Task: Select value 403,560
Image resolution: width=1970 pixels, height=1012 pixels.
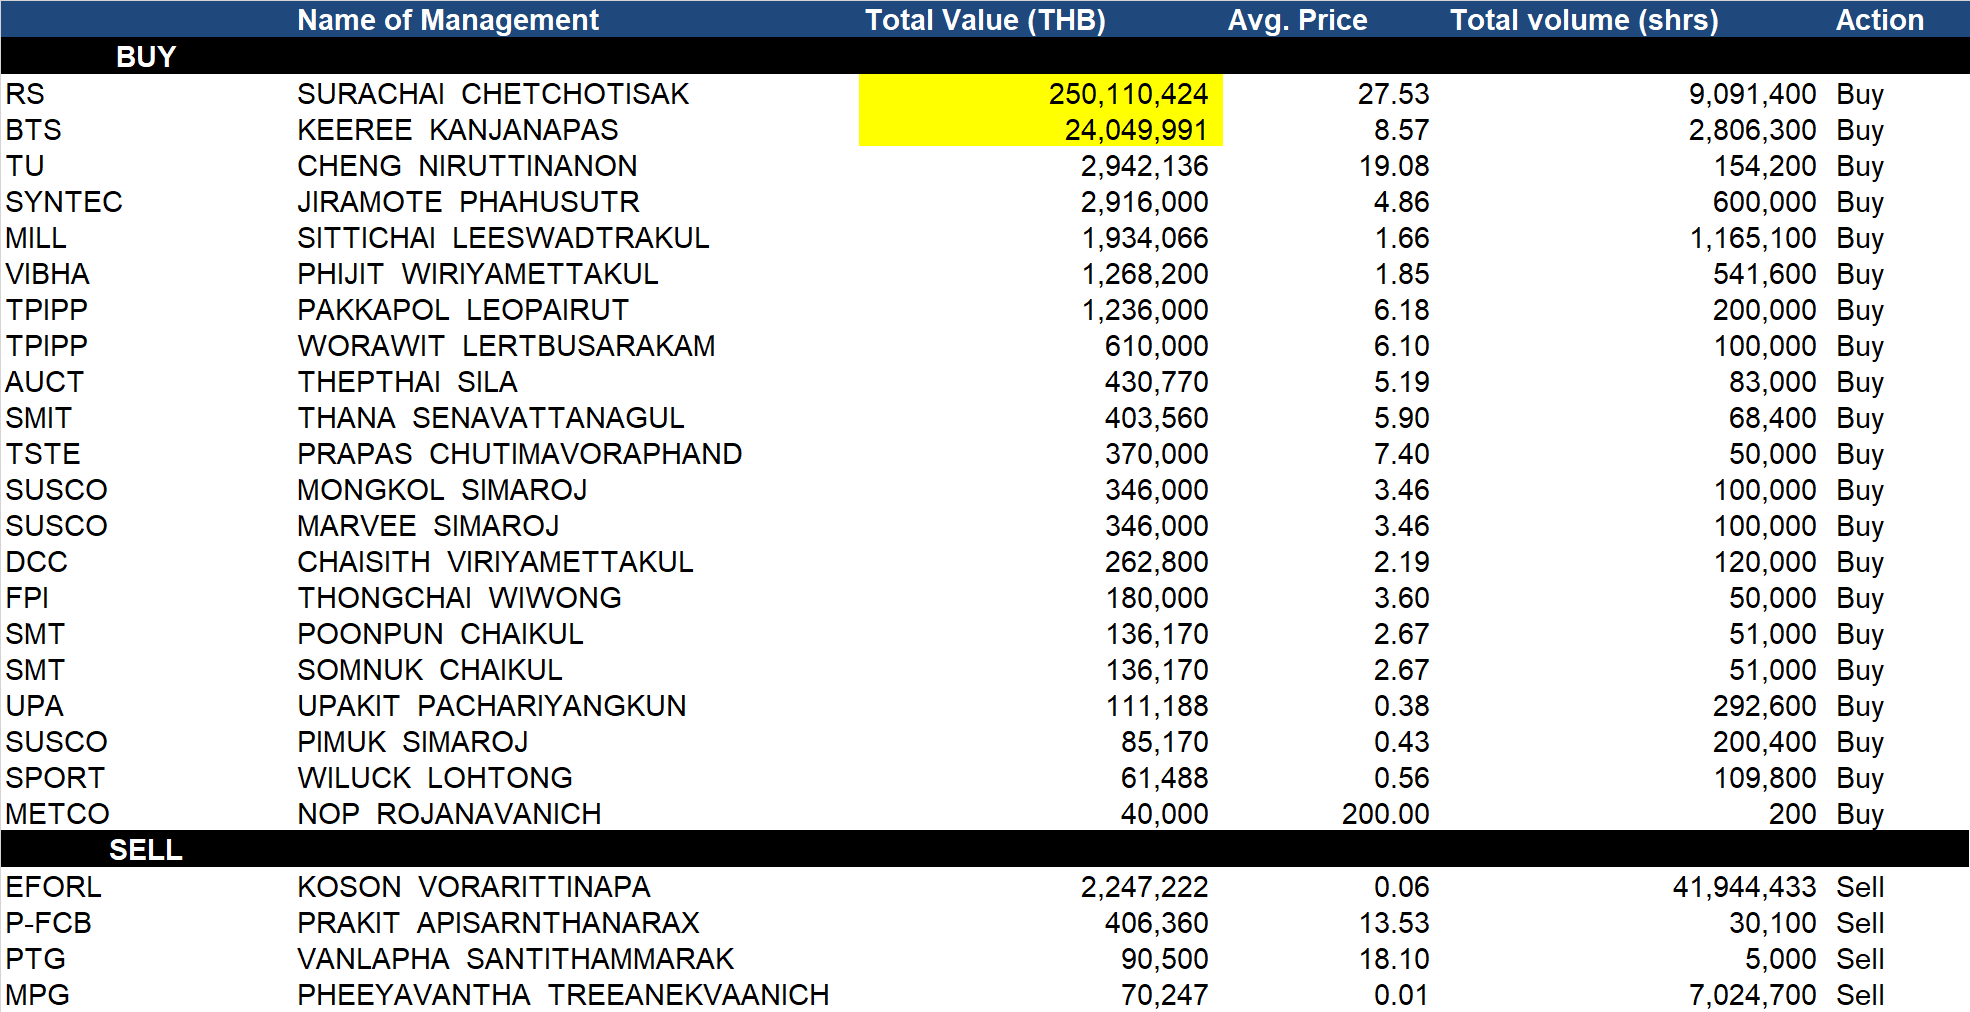Action: pos(1156,418)
